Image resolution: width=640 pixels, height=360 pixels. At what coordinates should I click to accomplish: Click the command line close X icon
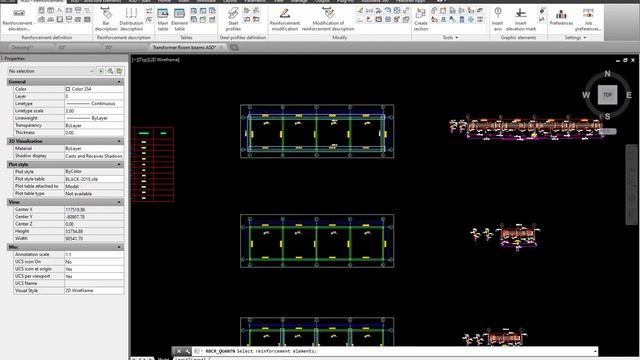click(178, 351)
